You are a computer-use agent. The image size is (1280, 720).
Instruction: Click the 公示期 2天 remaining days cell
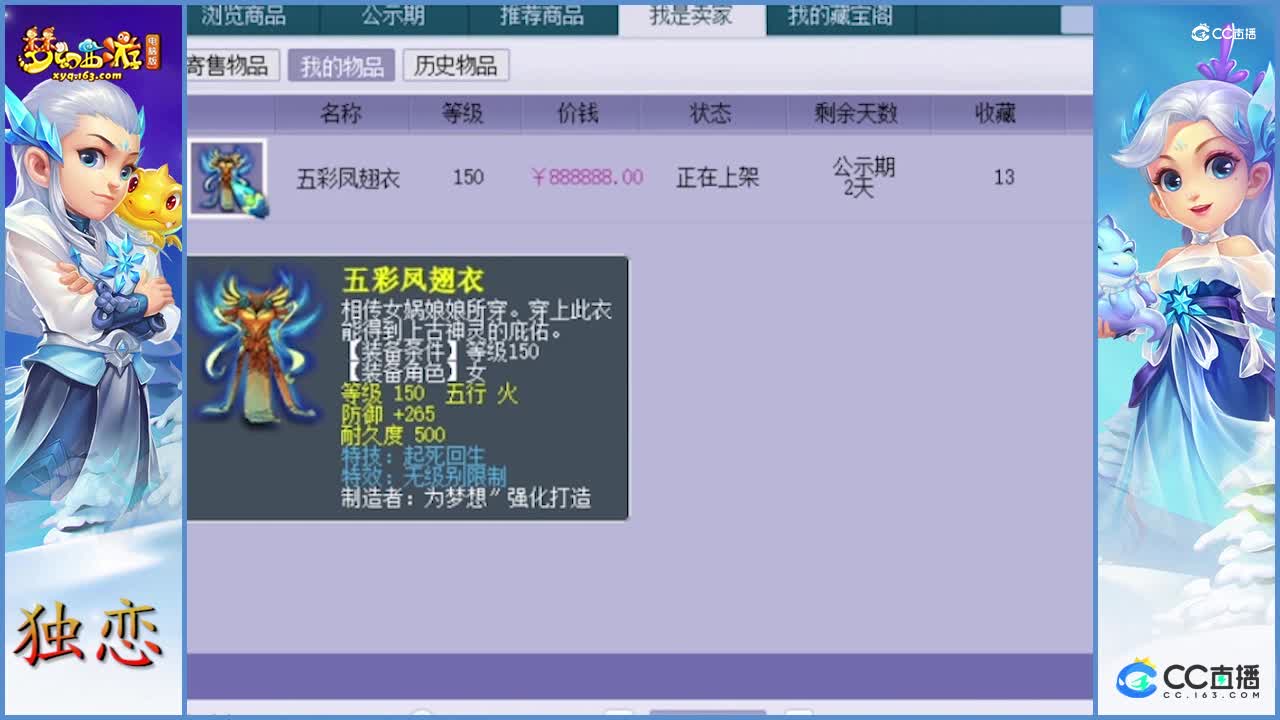[863, 177]
